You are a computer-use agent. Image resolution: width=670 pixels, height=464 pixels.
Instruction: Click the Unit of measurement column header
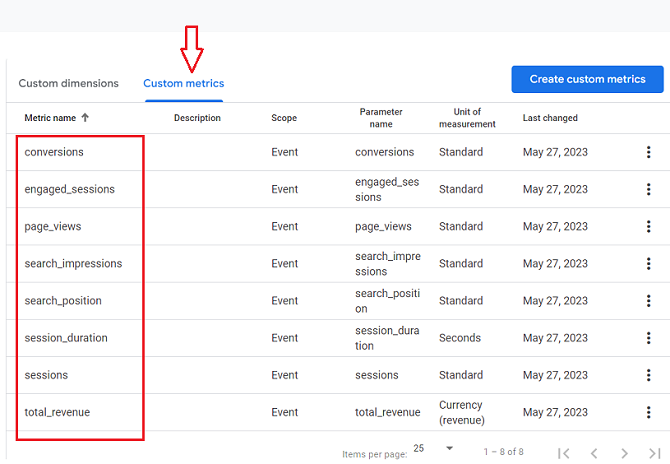pyautogui.click(x=467, y=118)
